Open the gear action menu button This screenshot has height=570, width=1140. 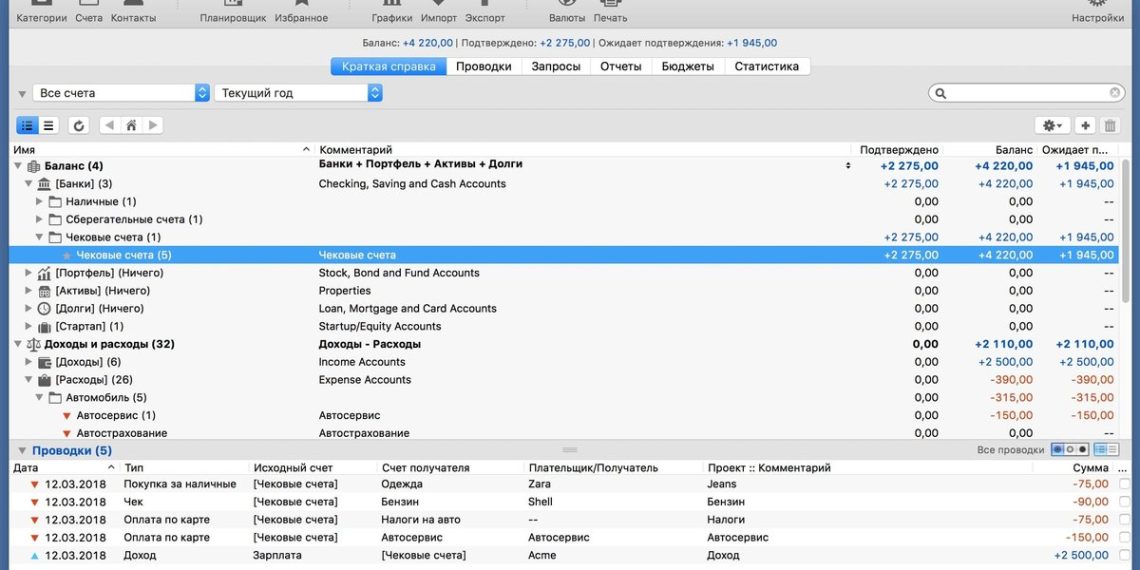1052,125
